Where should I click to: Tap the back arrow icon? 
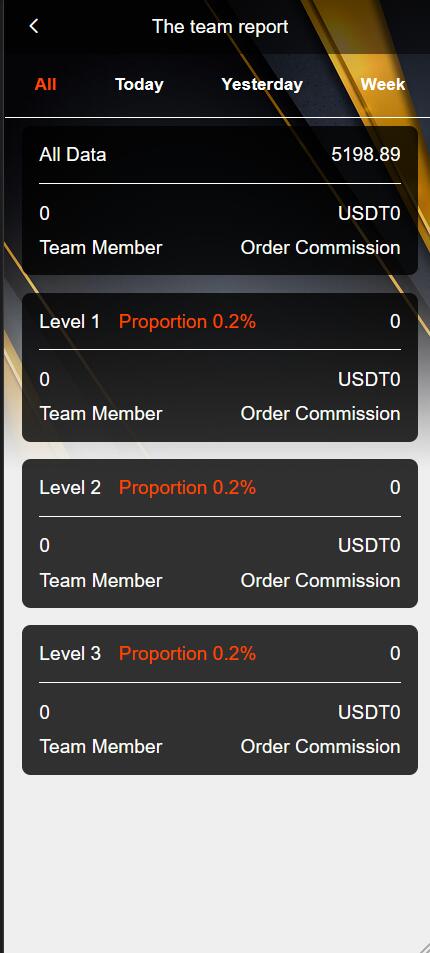click(x=33, y=26)
